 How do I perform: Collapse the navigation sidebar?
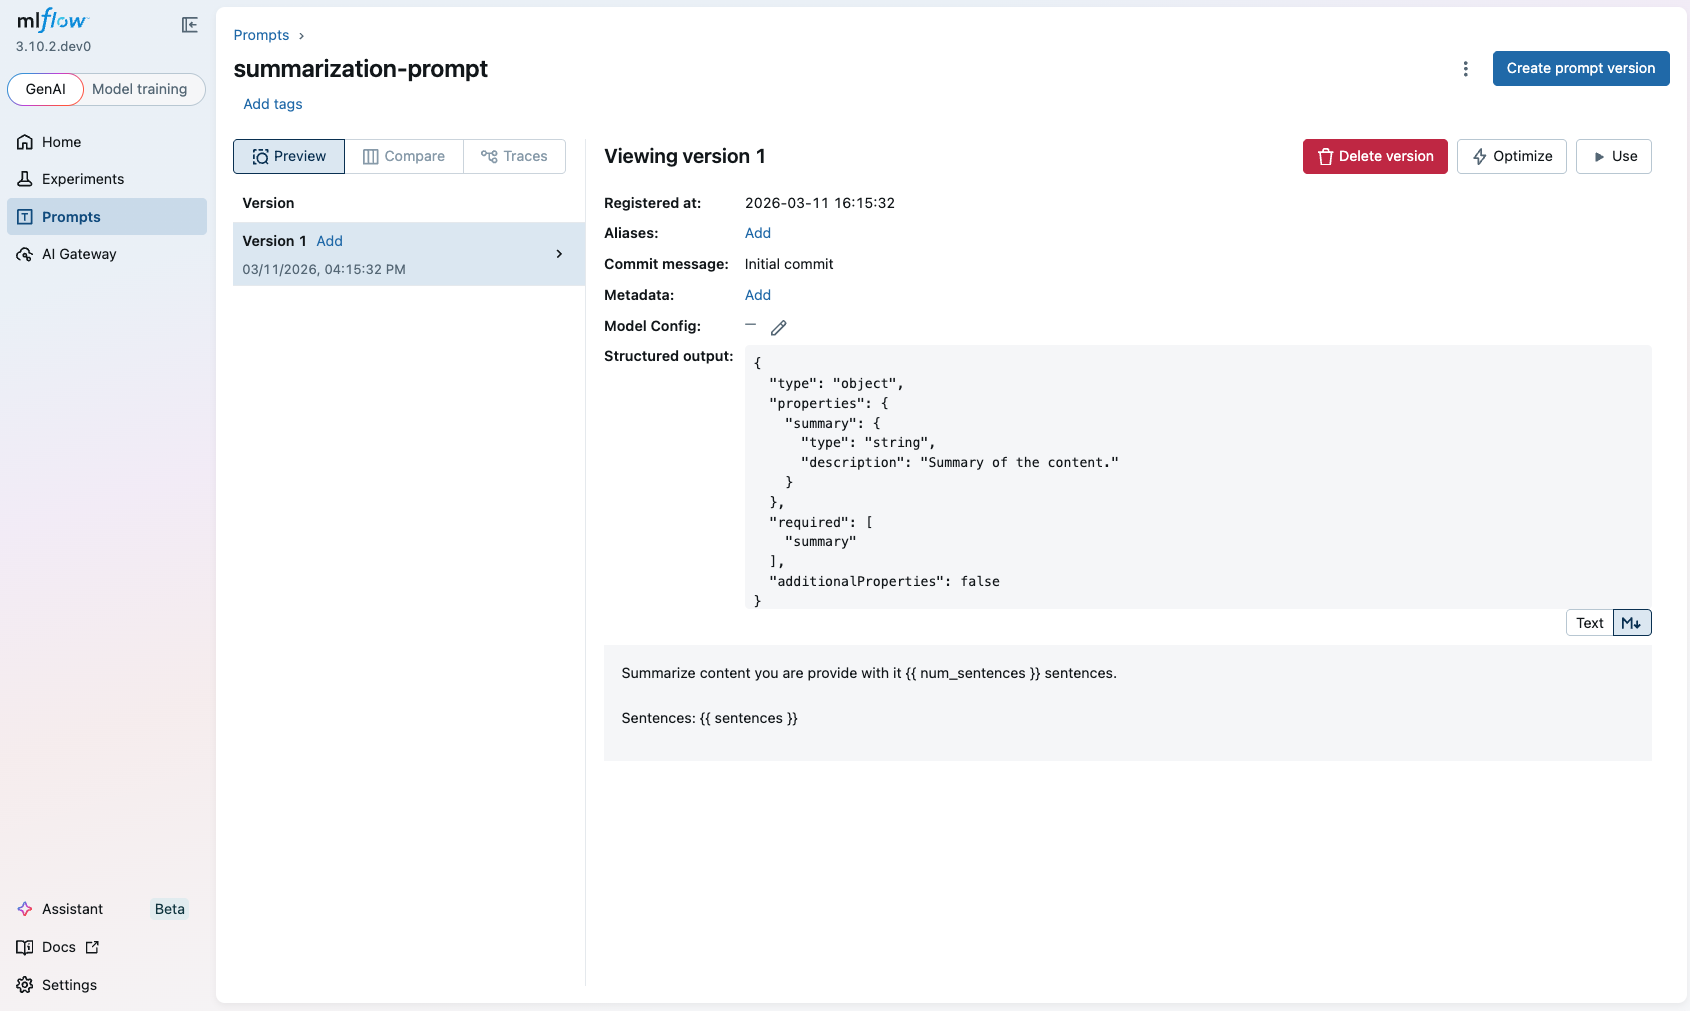(189, 25)
